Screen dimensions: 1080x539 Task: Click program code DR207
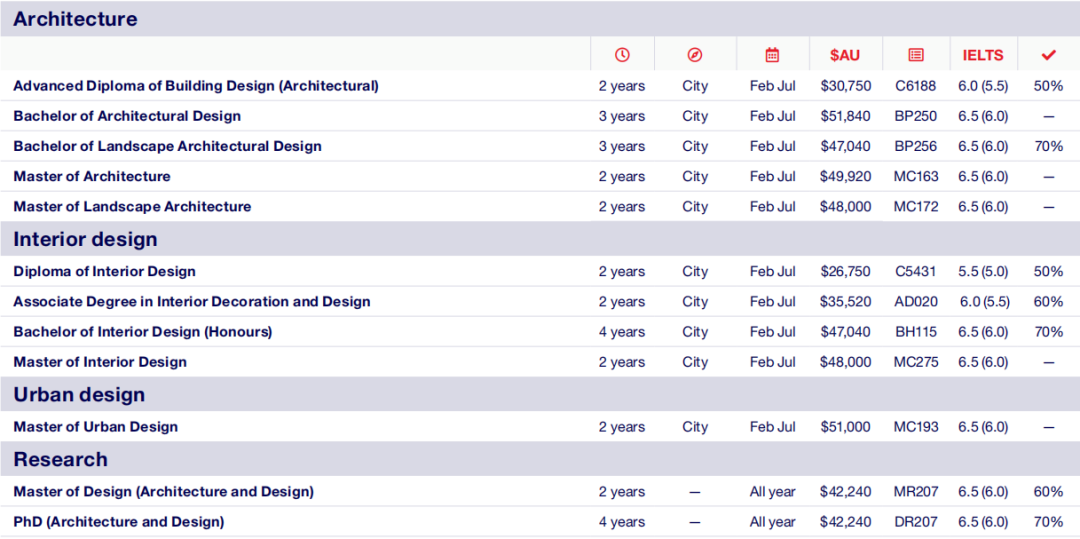coord(915,522)
